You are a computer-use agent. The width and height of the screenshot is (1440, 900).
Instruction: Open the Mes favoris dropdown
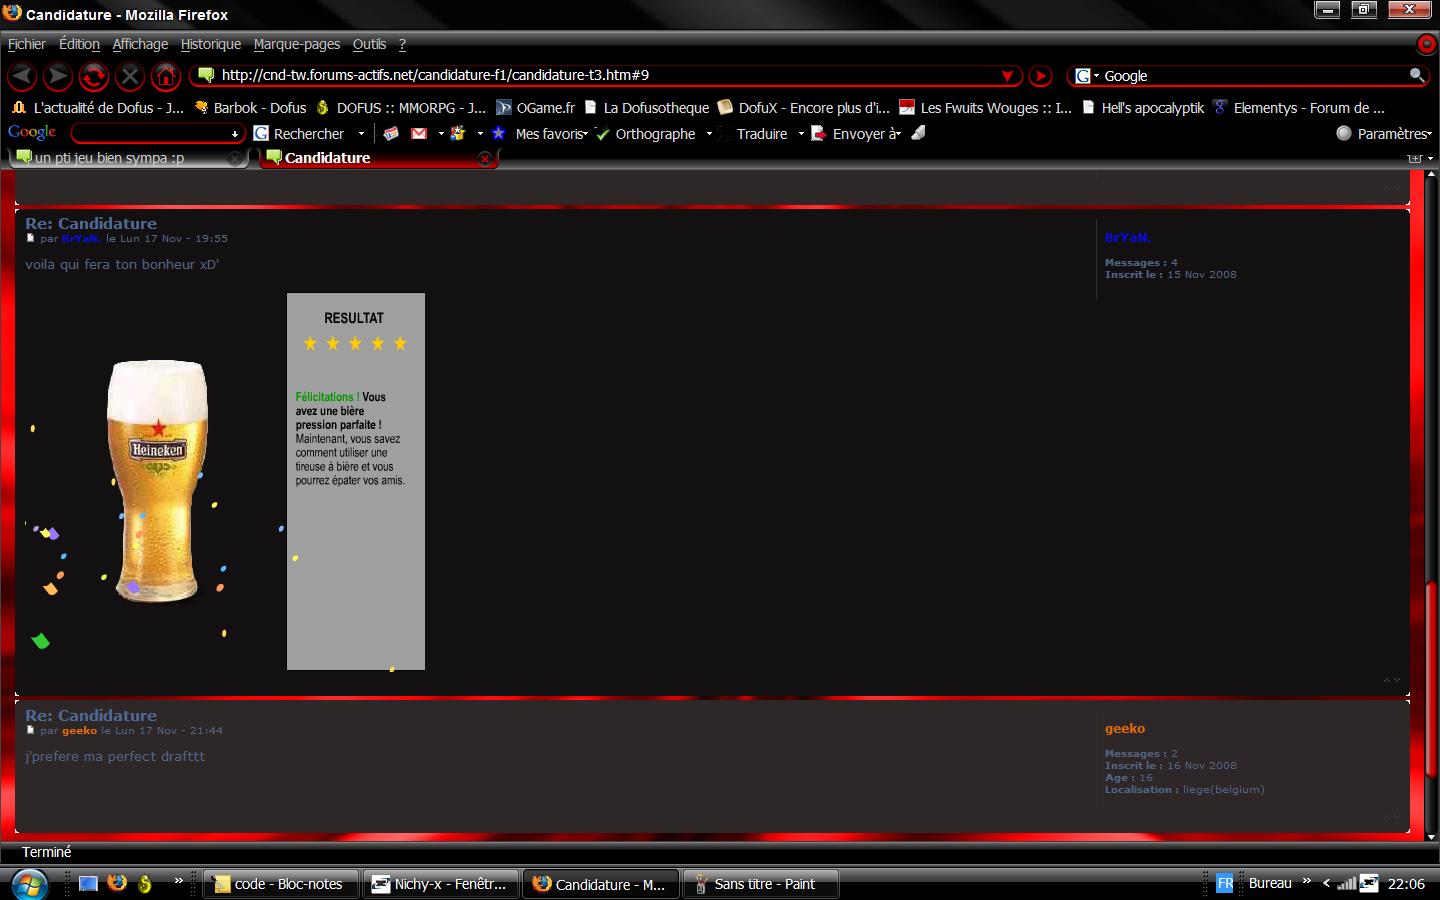tap(551, 134)
